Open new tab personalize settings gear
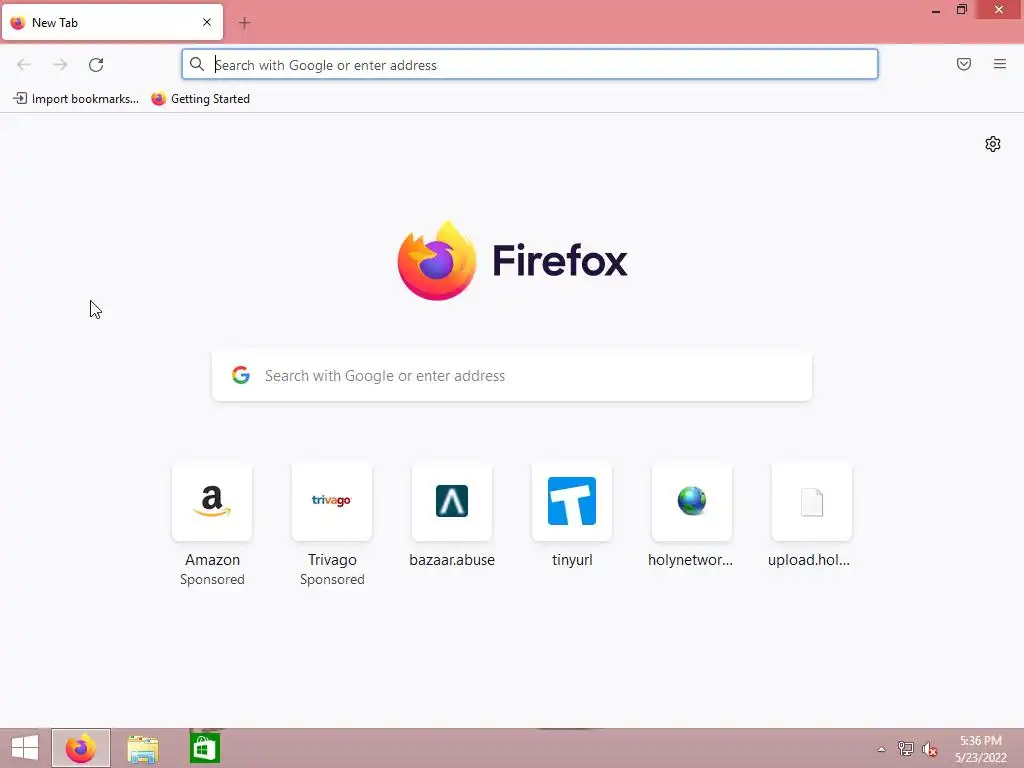Viewport: 1024px width, 768px height. [x=993, y=144]
